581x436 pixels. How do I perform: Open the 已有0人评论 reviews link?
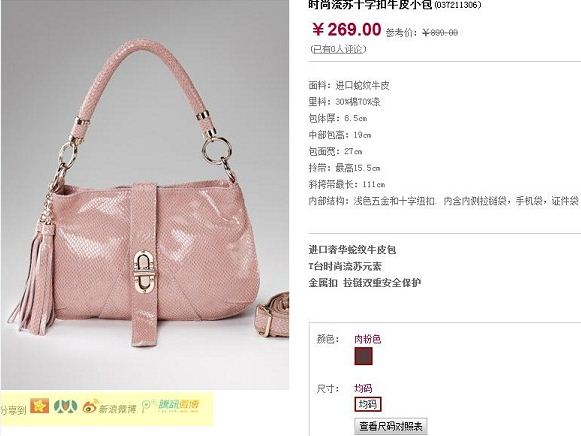338,49
